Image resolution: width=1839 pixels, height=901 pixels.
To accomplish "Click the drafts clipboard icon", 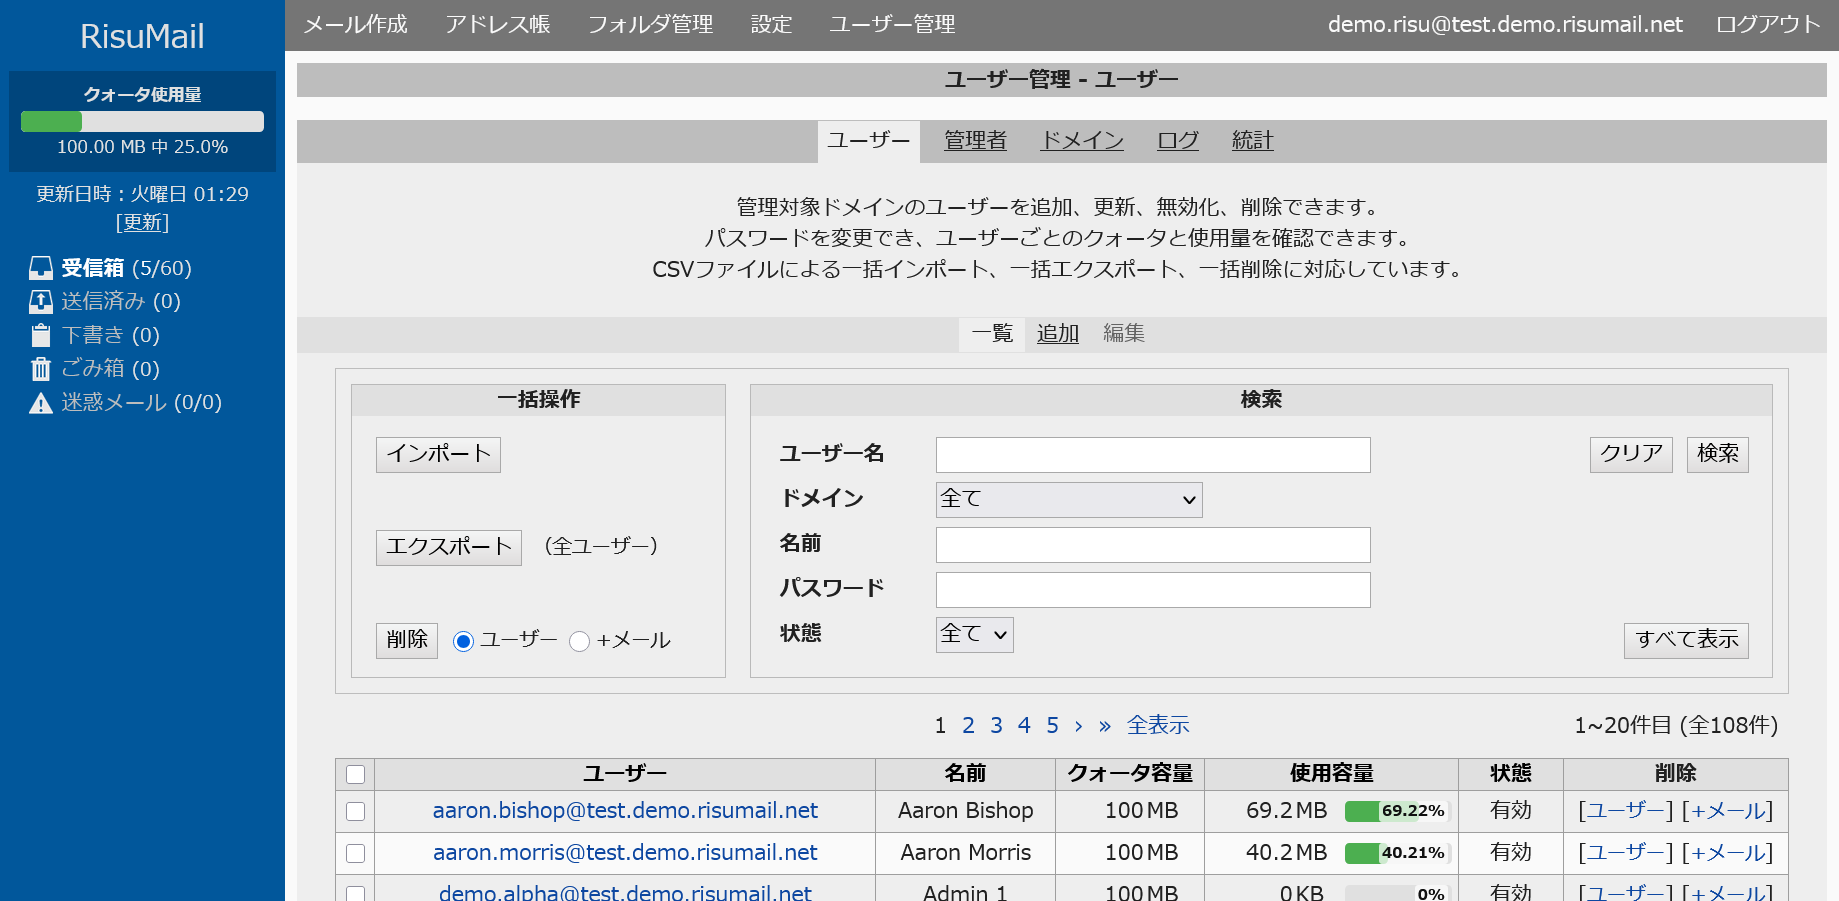I will coord(41,335).
